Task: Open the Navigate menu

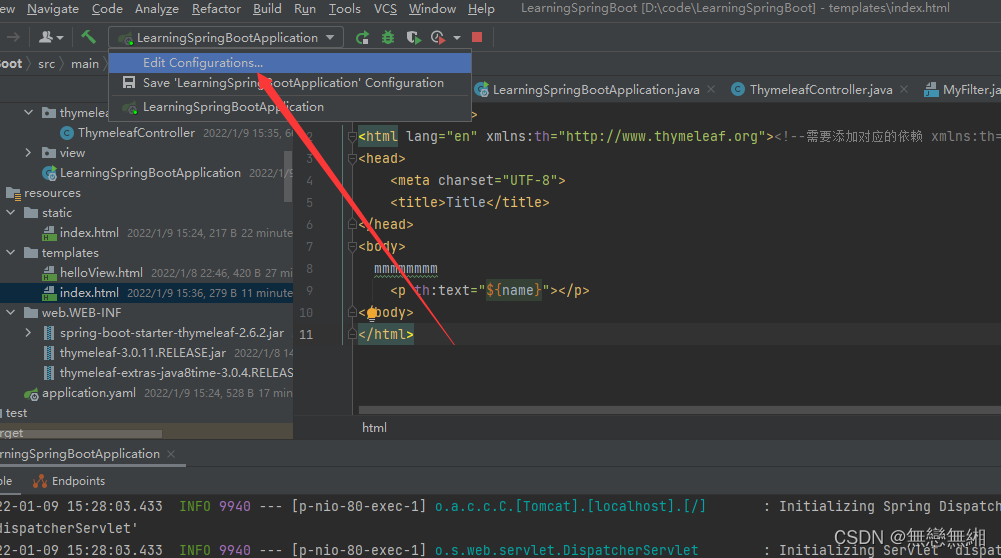Action: [x=52, y=9]
